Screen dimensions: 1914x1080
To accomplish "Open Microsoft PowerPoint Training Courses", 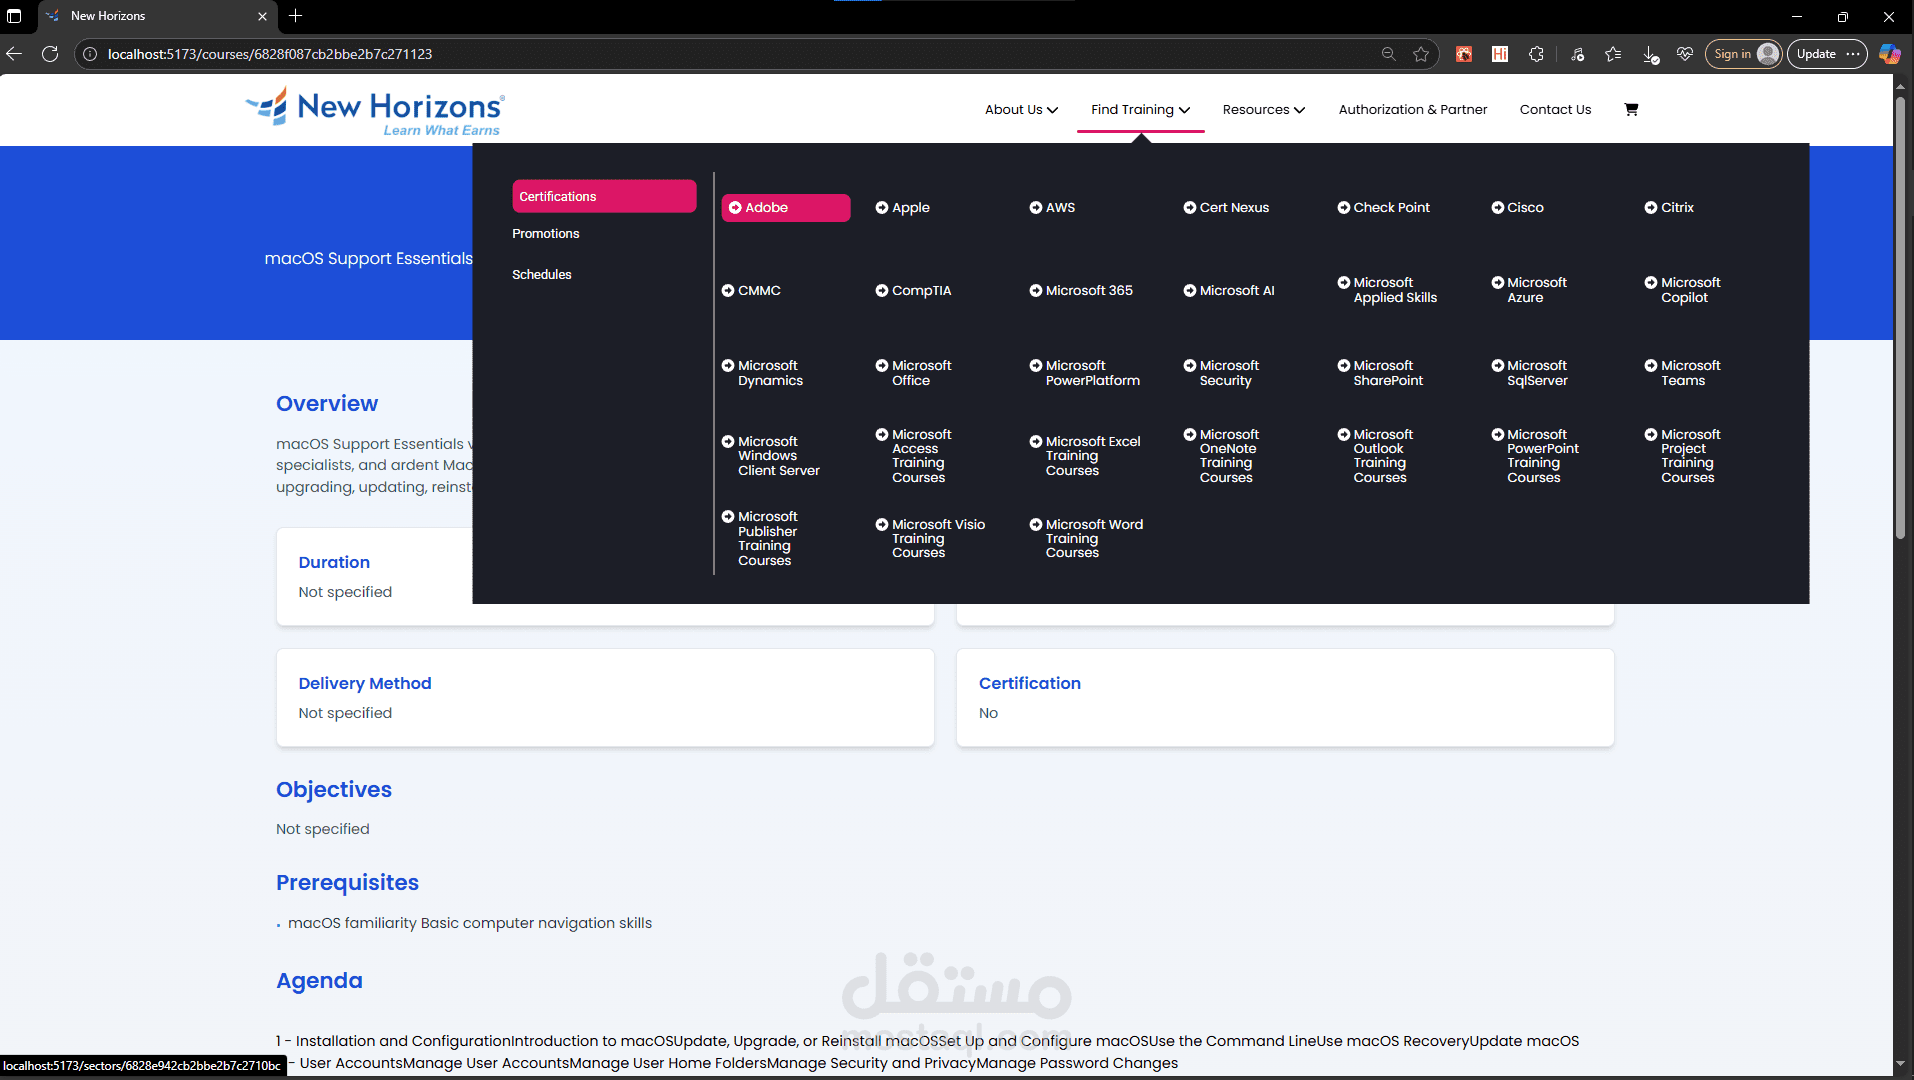I will click(x=1535, y=456).
